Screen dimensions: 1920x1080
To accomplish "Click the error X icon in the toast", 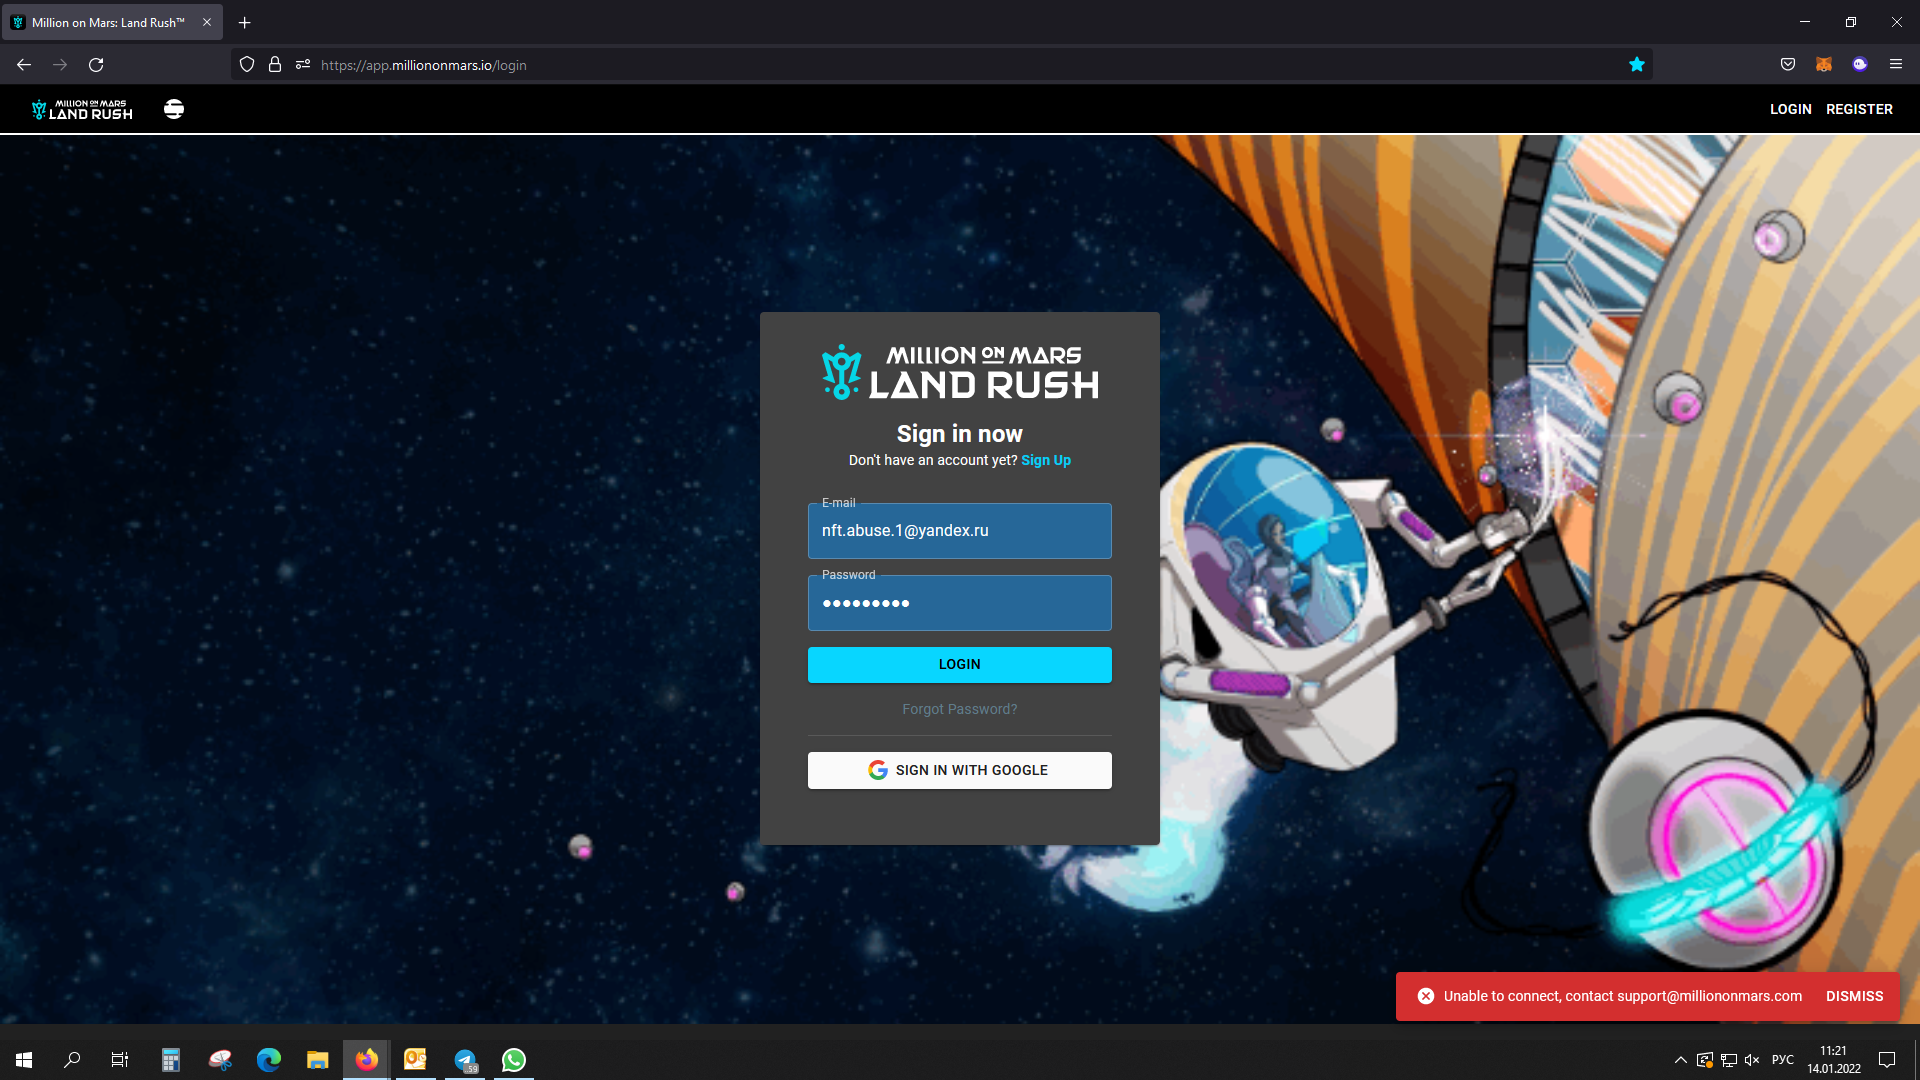I will pos(1426,996).
